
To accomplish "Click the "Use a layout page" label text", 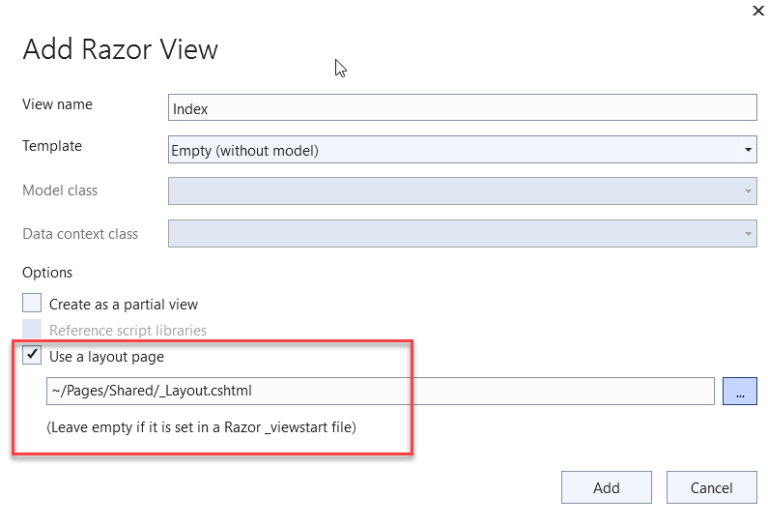I will [x=106, y=357].
